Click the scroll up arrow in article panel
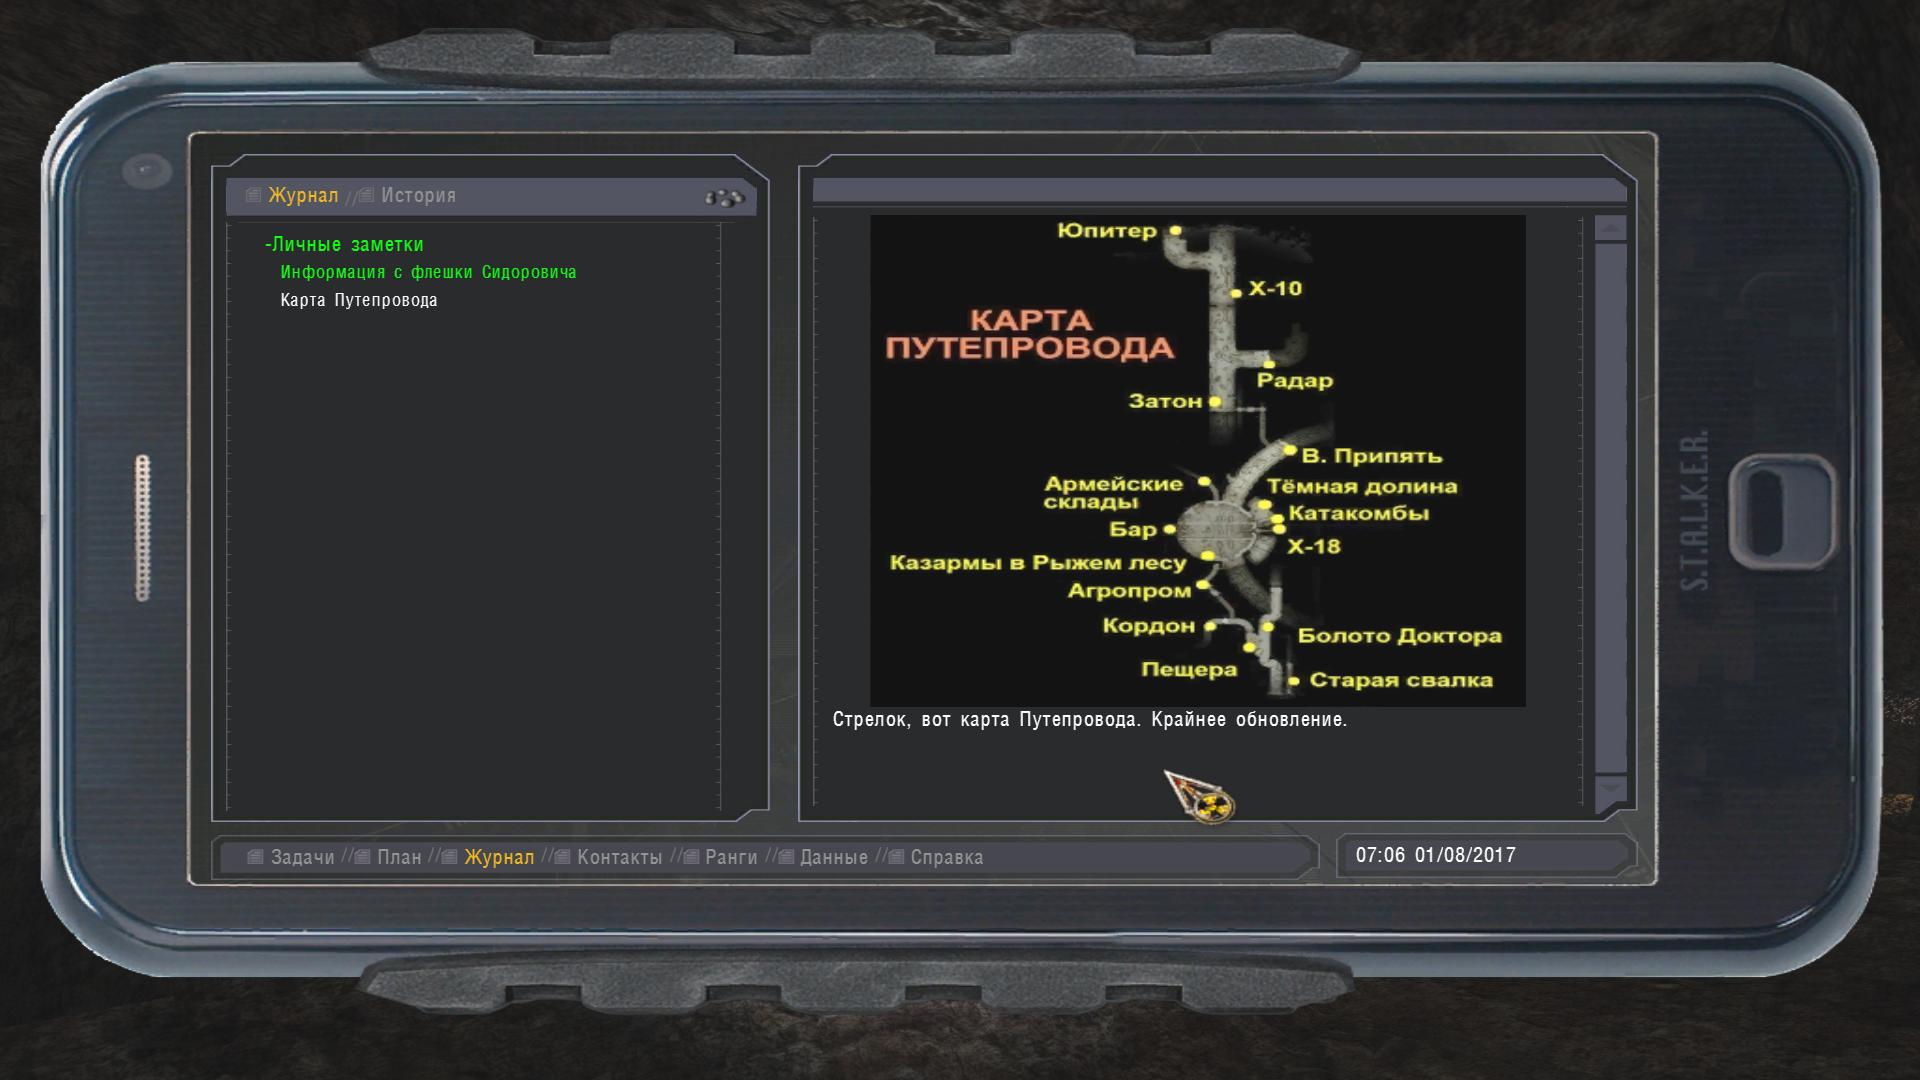 1610,228
